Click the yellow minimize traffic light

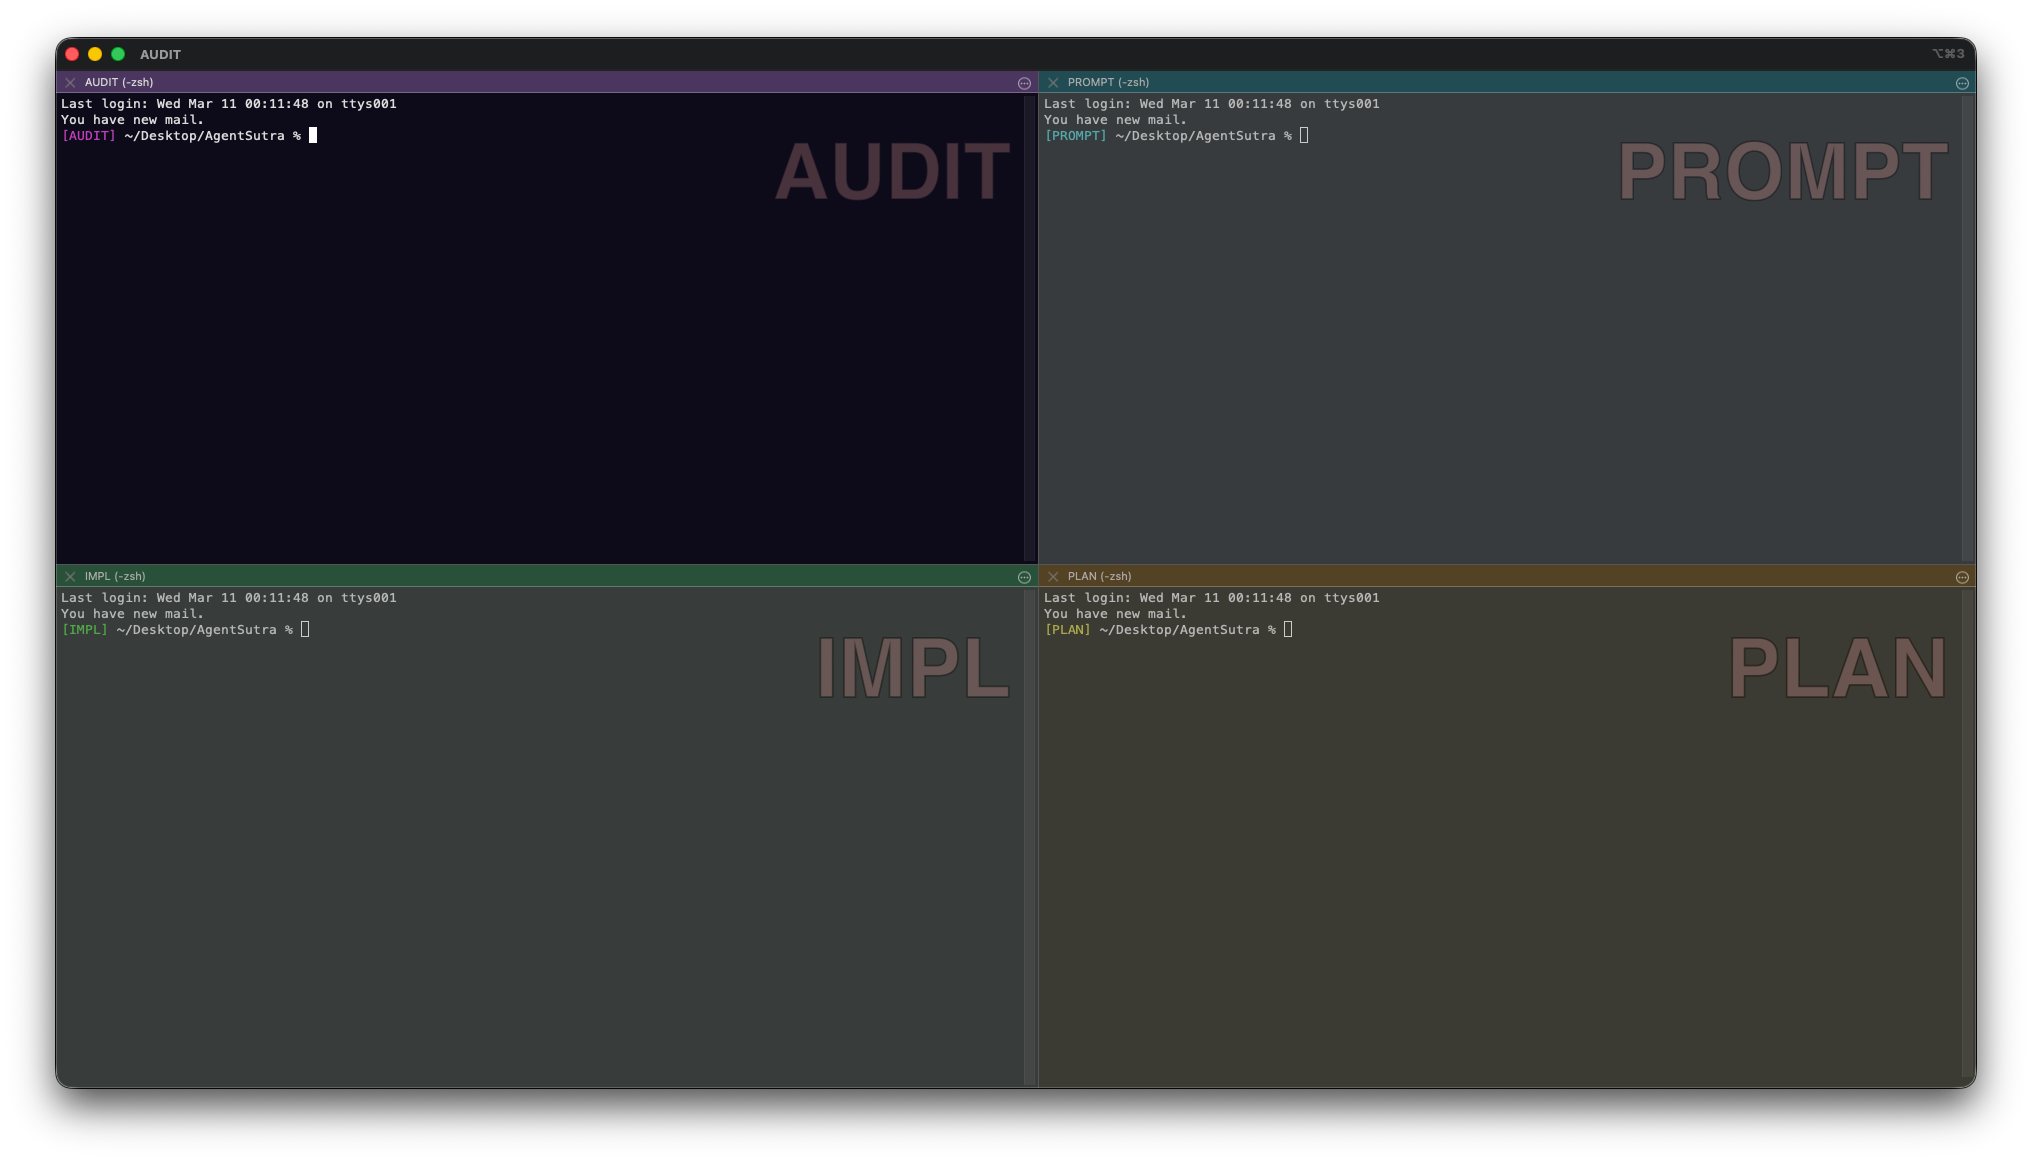click(95, 54)
